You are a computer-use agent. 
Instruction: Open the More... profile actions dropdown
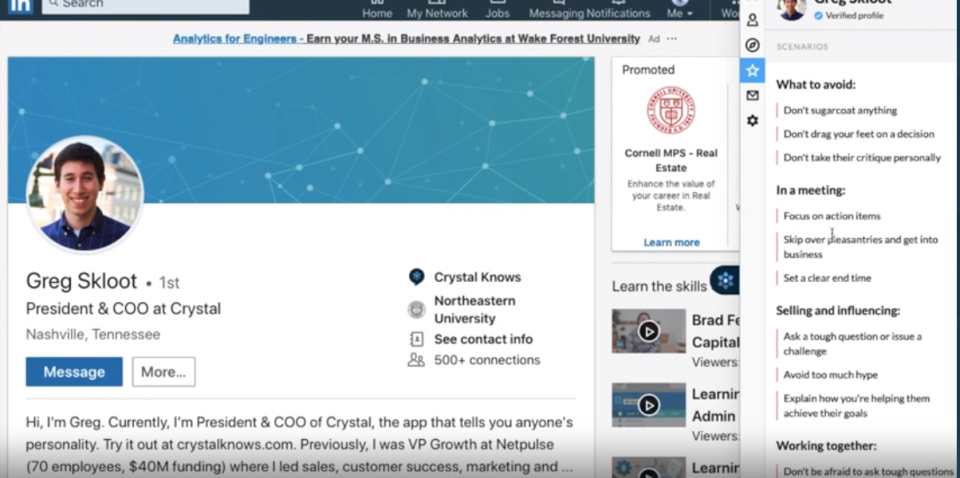163,372
